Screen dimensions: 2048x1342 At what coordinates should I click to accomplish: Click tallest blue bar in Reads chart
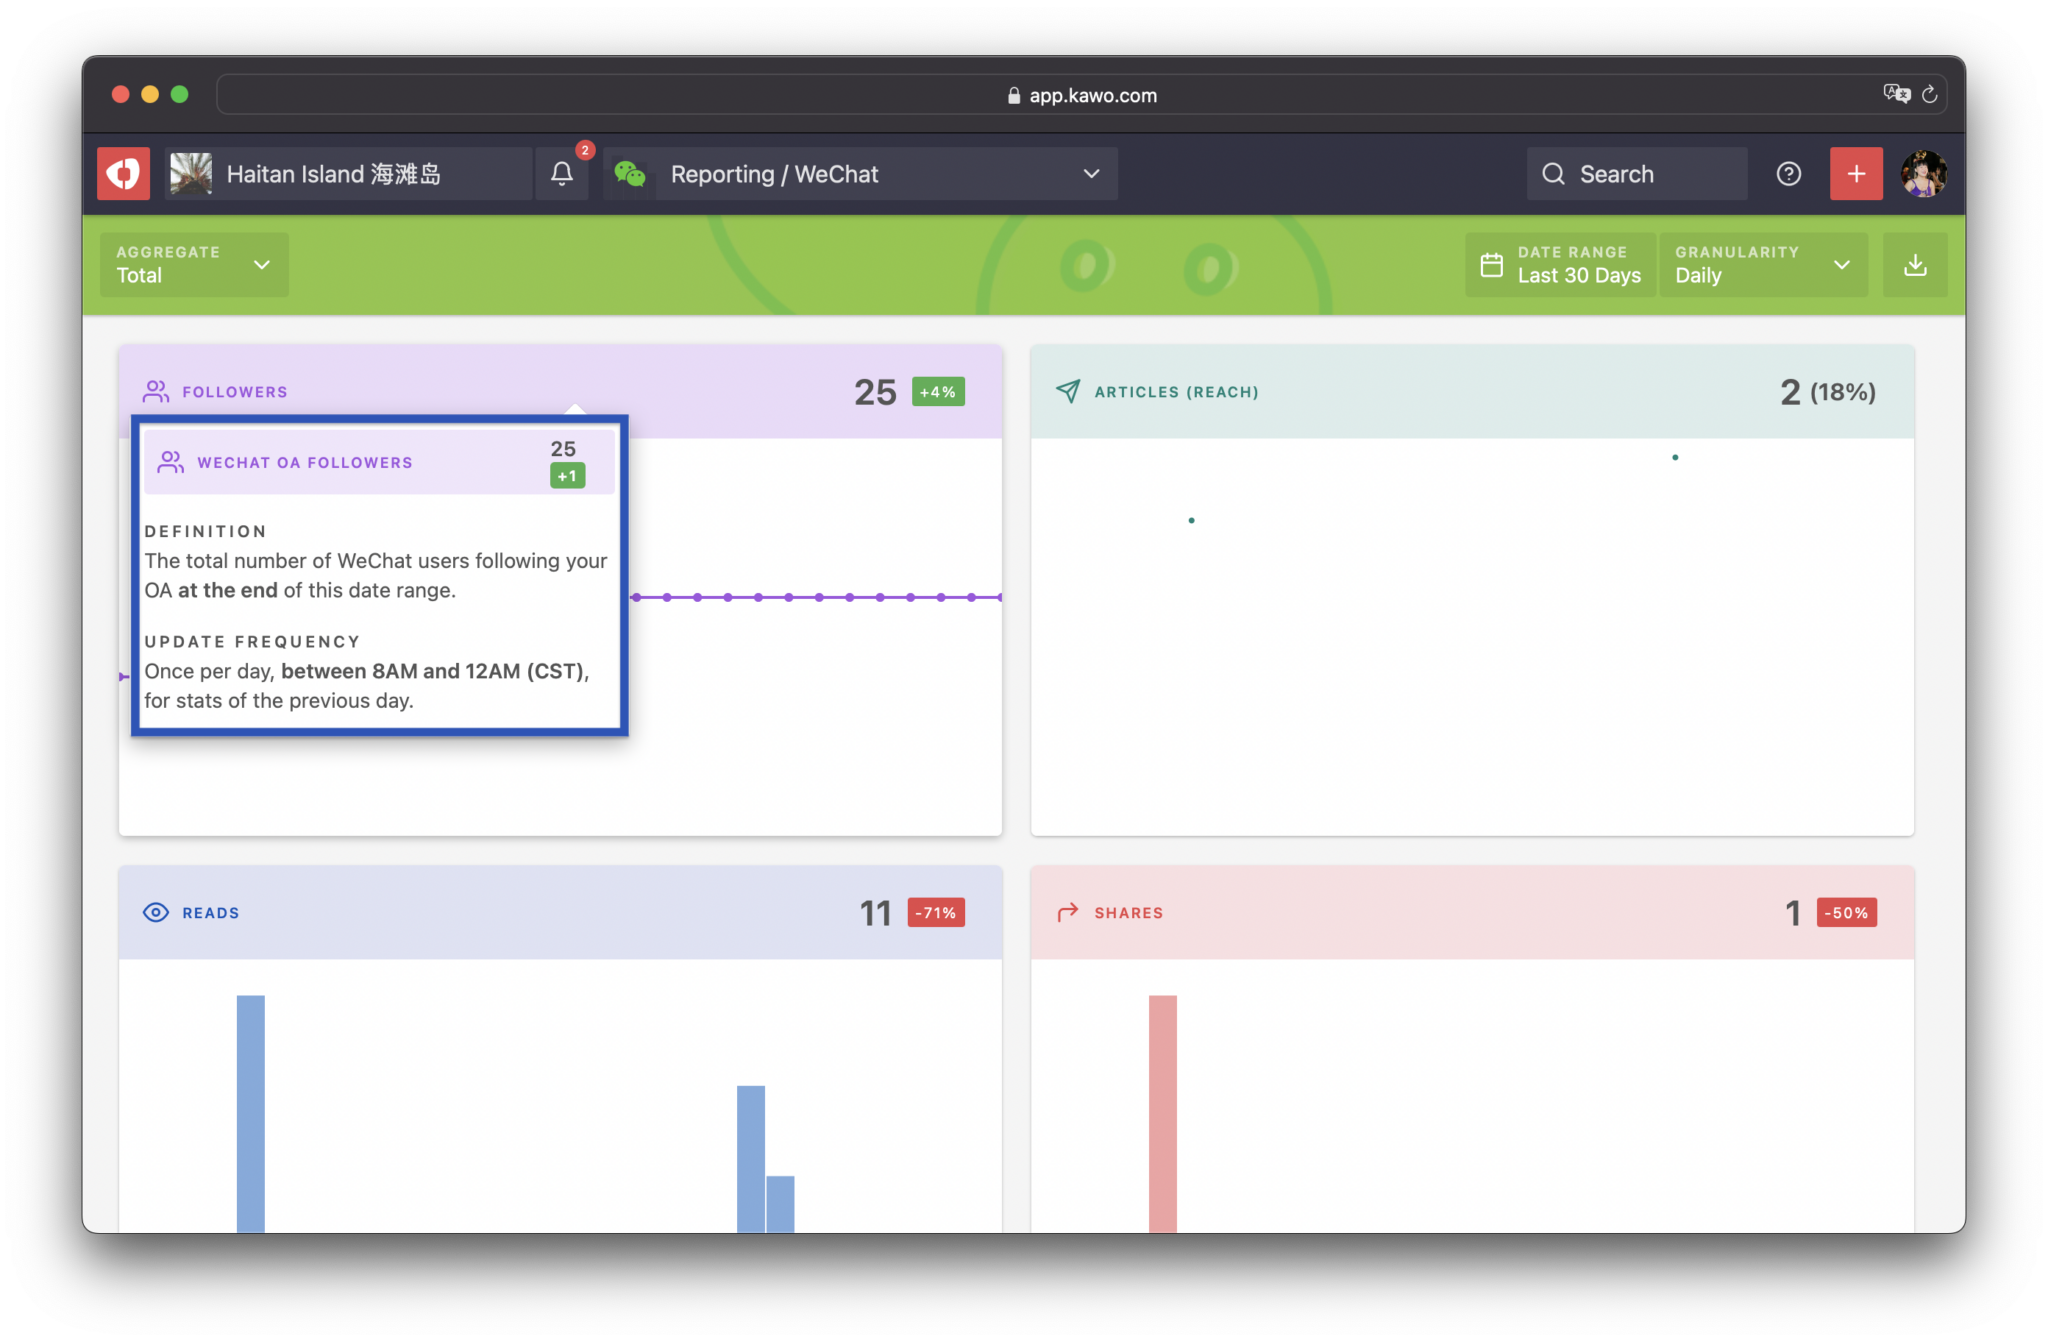[251, 1110]
